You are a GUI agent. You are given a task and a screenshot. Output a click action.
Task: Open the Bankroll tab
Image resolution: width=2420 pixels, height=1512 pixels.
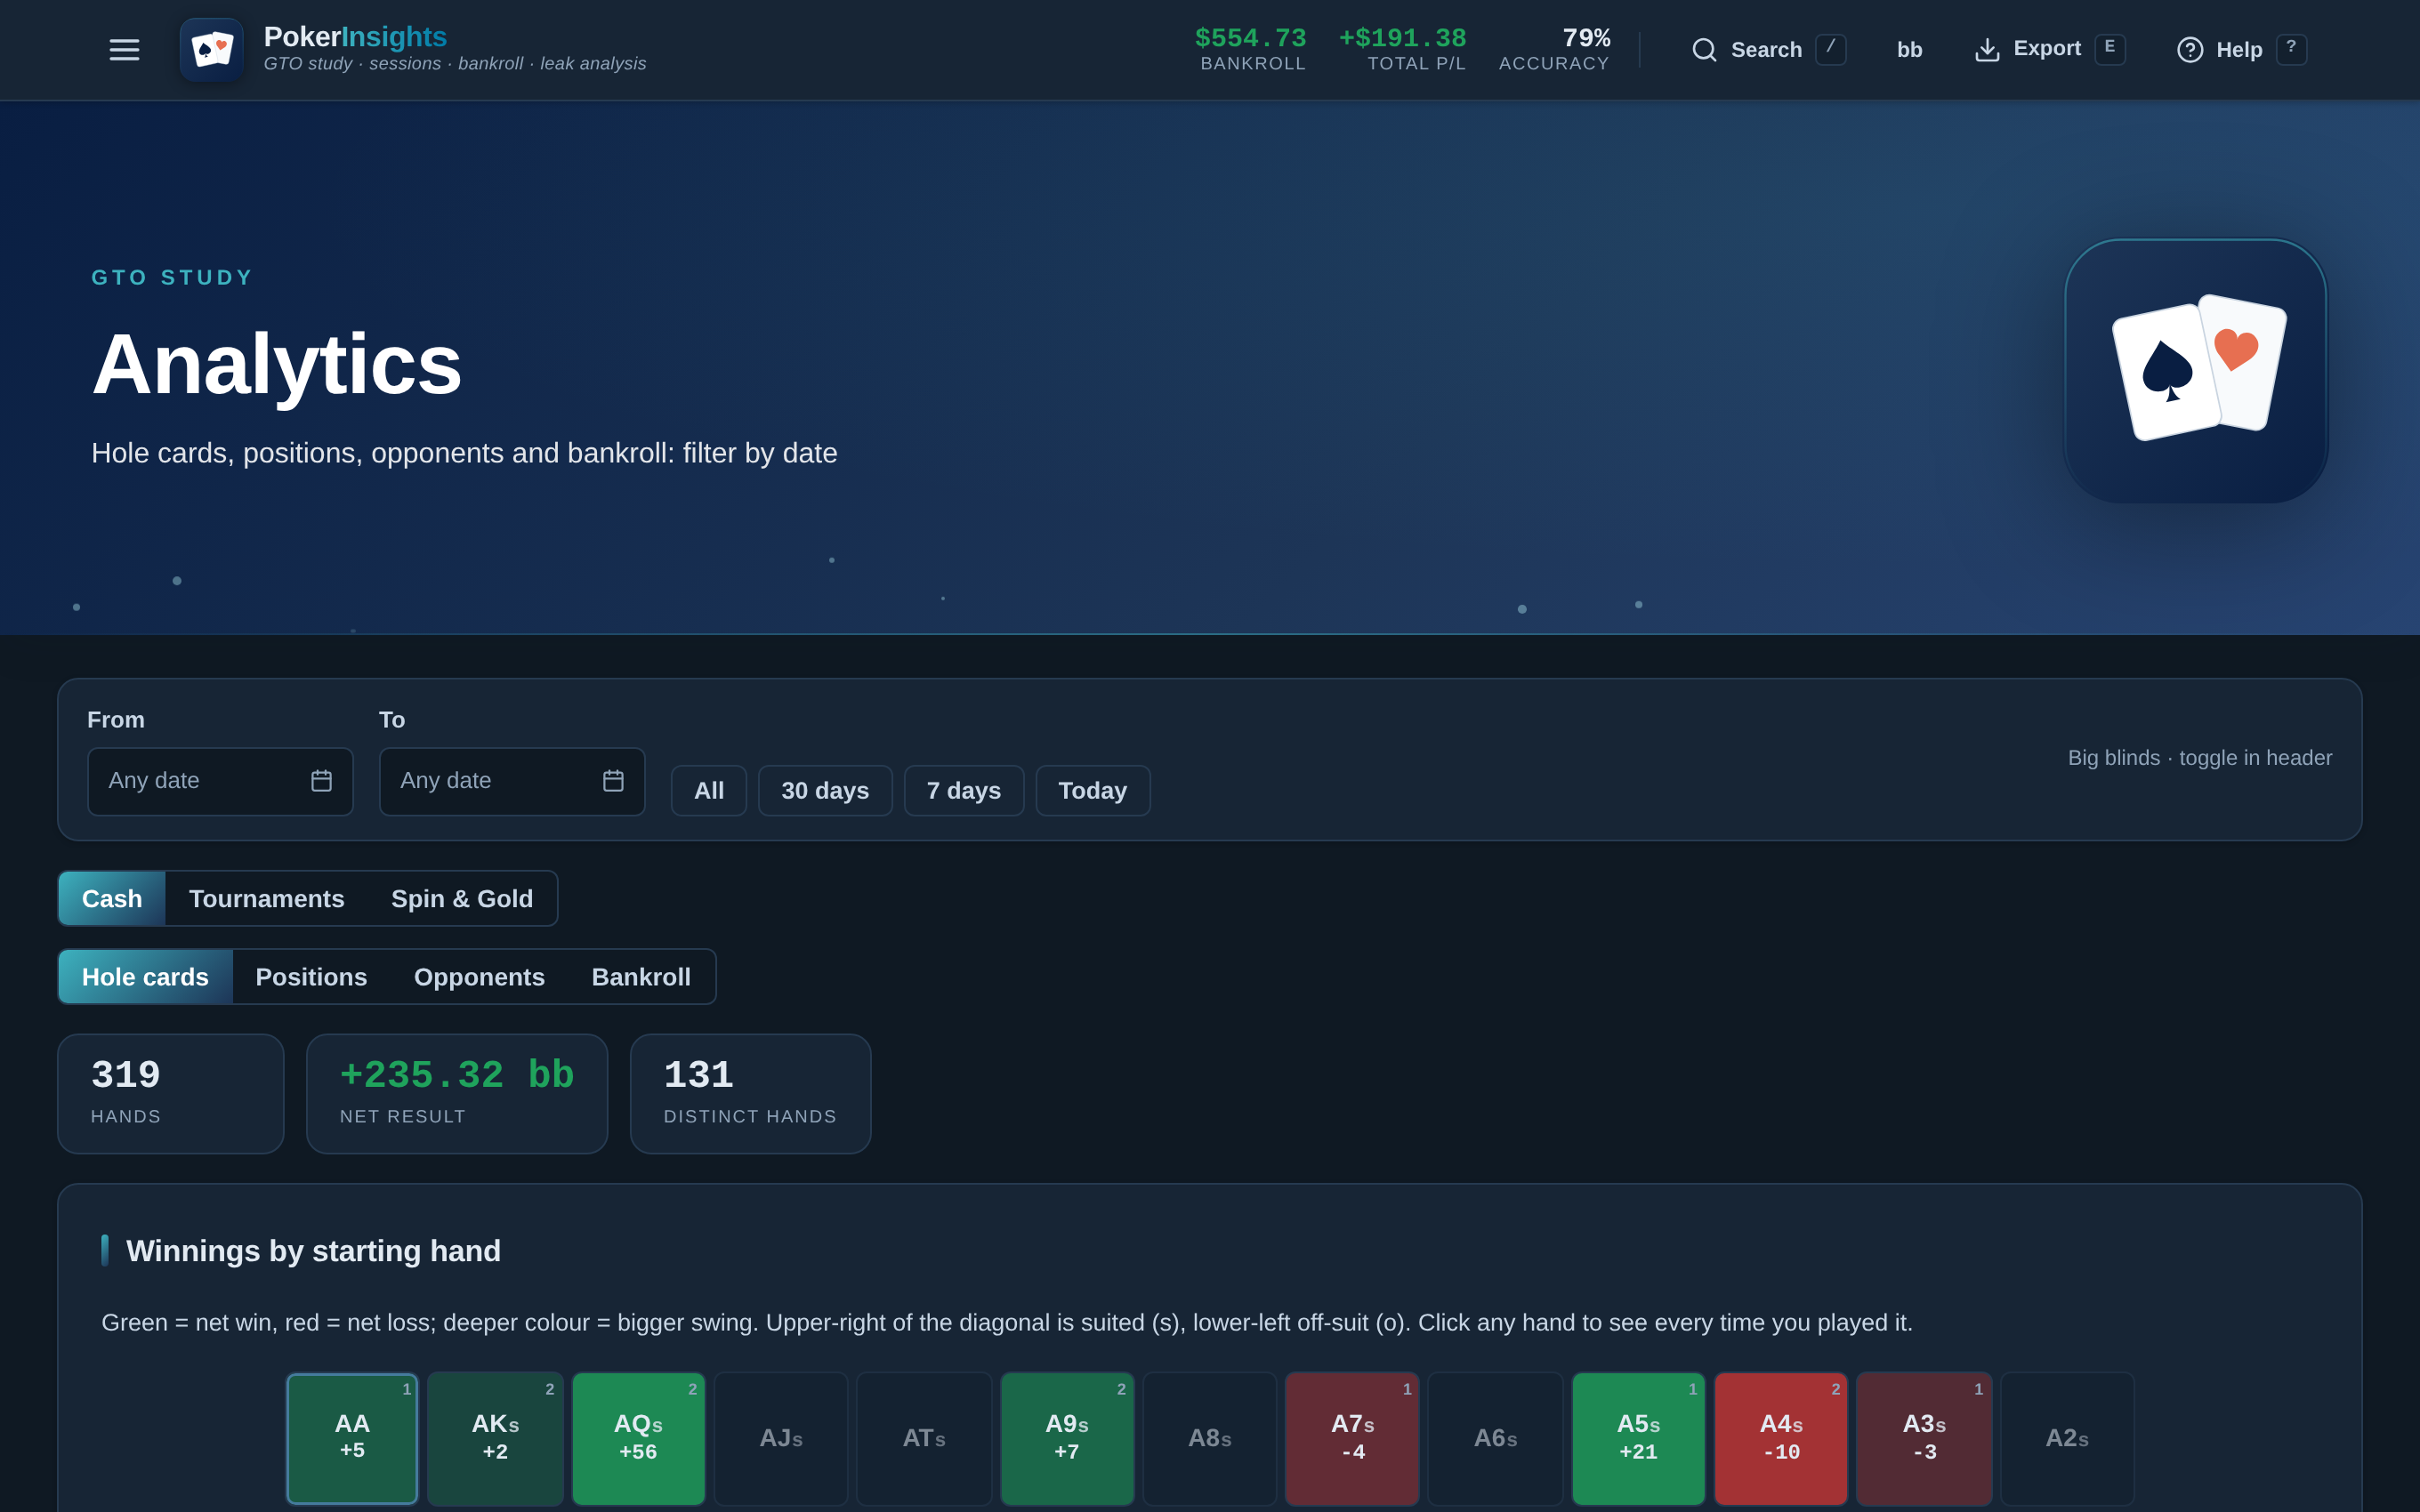[x=641, y=976]
